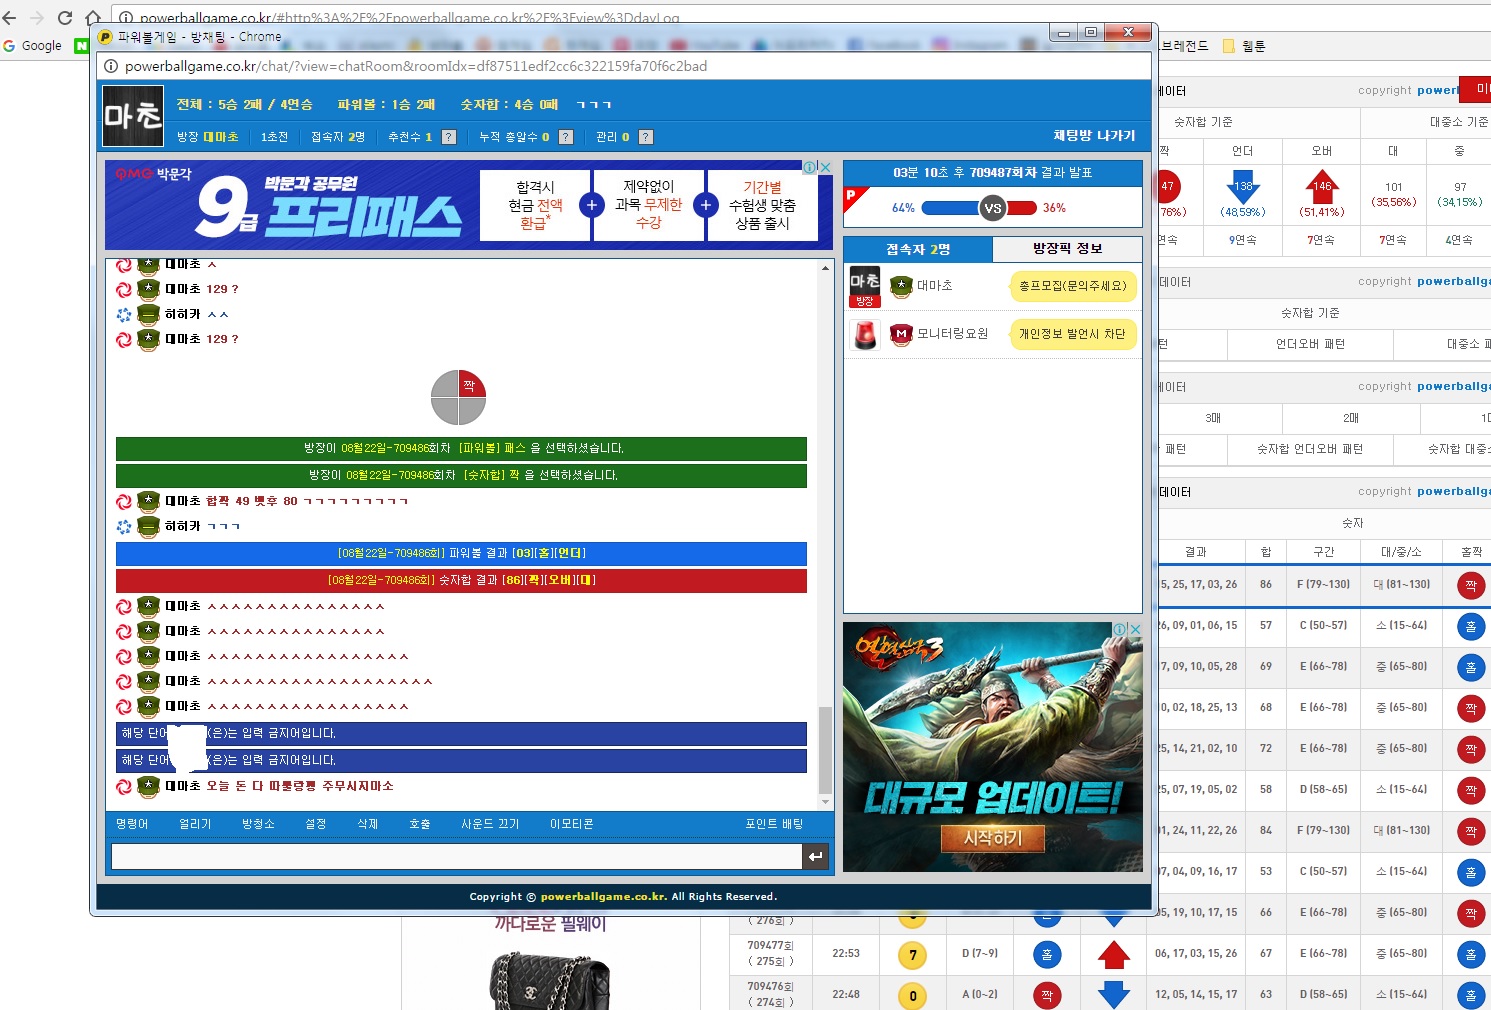Click the 짝 pie chart pick graphic
This screenshot has width=1491, height=1010.
tap(458, 397)
